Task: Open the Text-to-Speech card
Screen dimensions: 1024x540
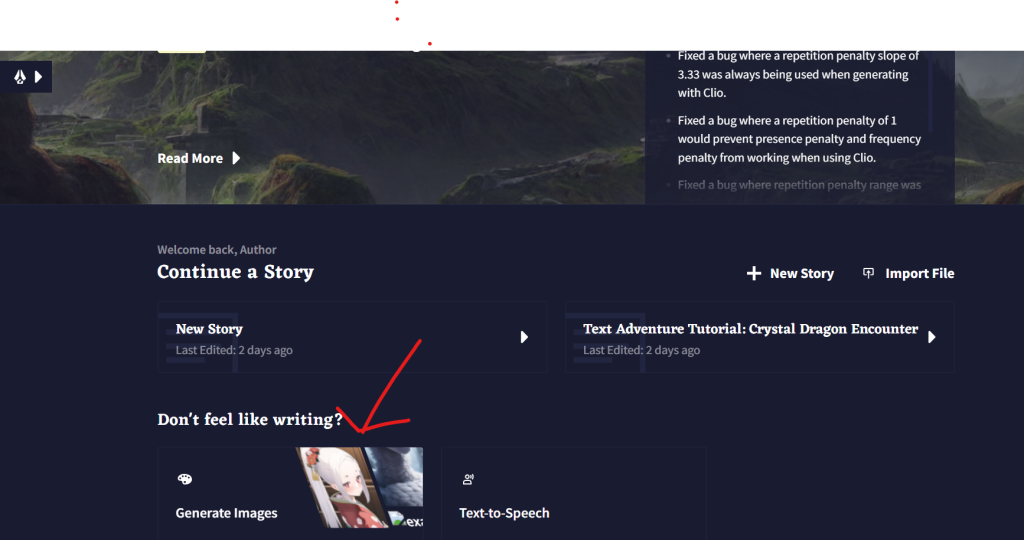Action: [573, 494]
